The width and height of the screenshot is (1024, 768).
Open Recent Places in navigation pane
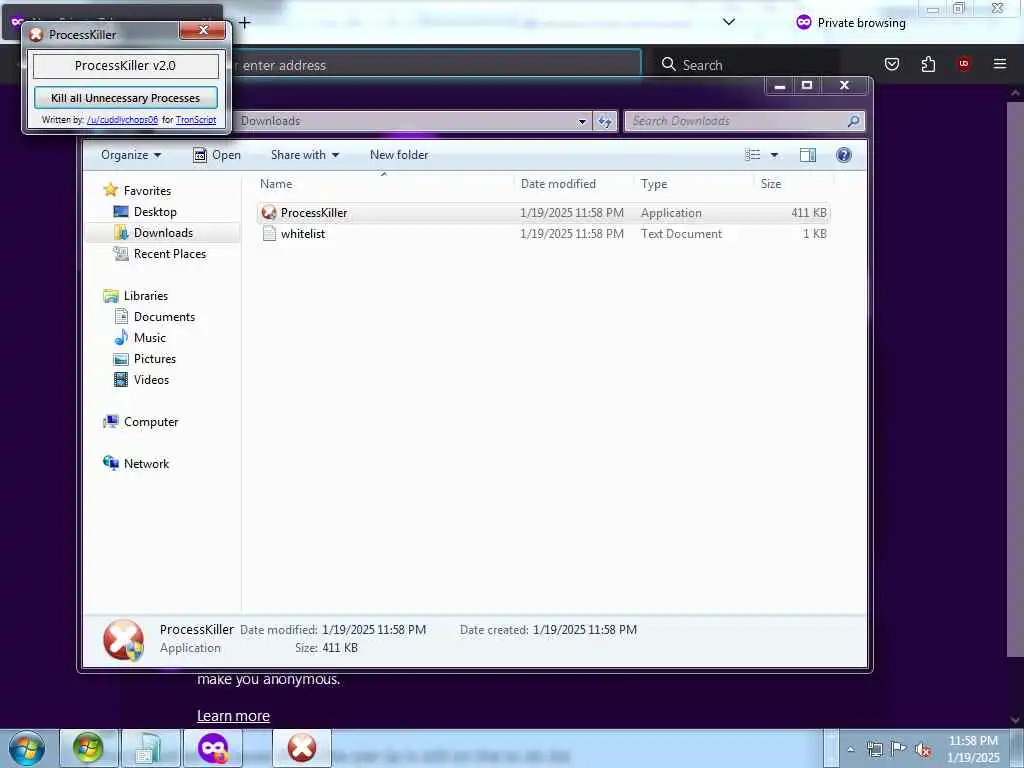click(x=170, y=254)
